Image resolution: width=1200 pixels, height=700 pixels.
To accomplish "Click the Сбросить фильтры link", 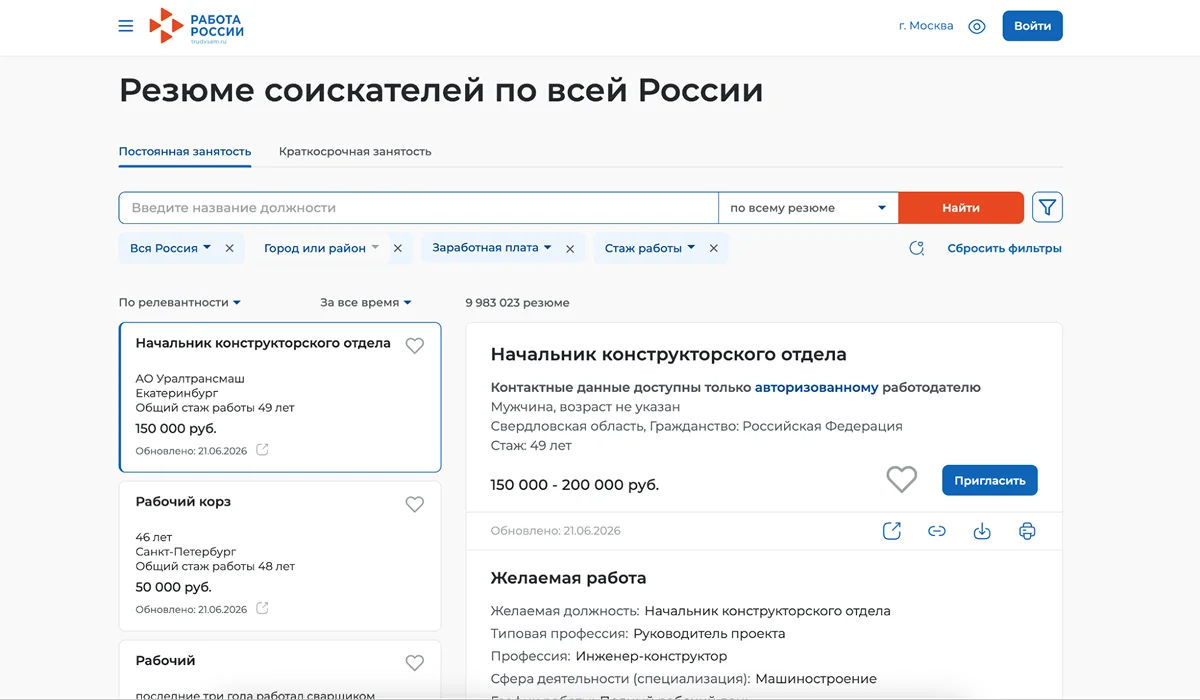I will pos(1004,248).
